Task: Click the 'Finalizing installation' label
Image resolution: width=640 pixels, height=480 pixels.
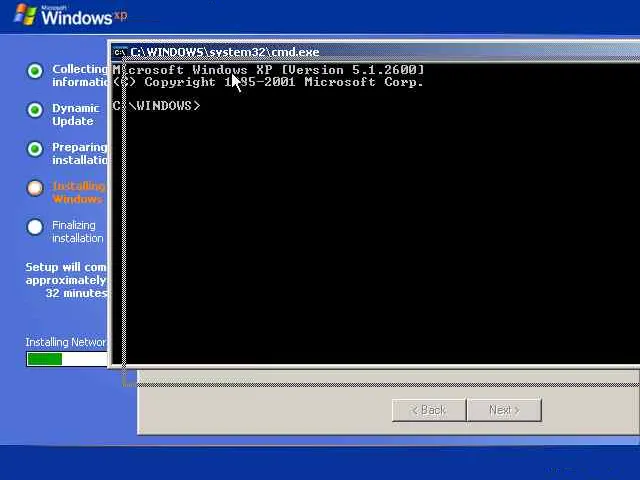Action: pos(78,232)
